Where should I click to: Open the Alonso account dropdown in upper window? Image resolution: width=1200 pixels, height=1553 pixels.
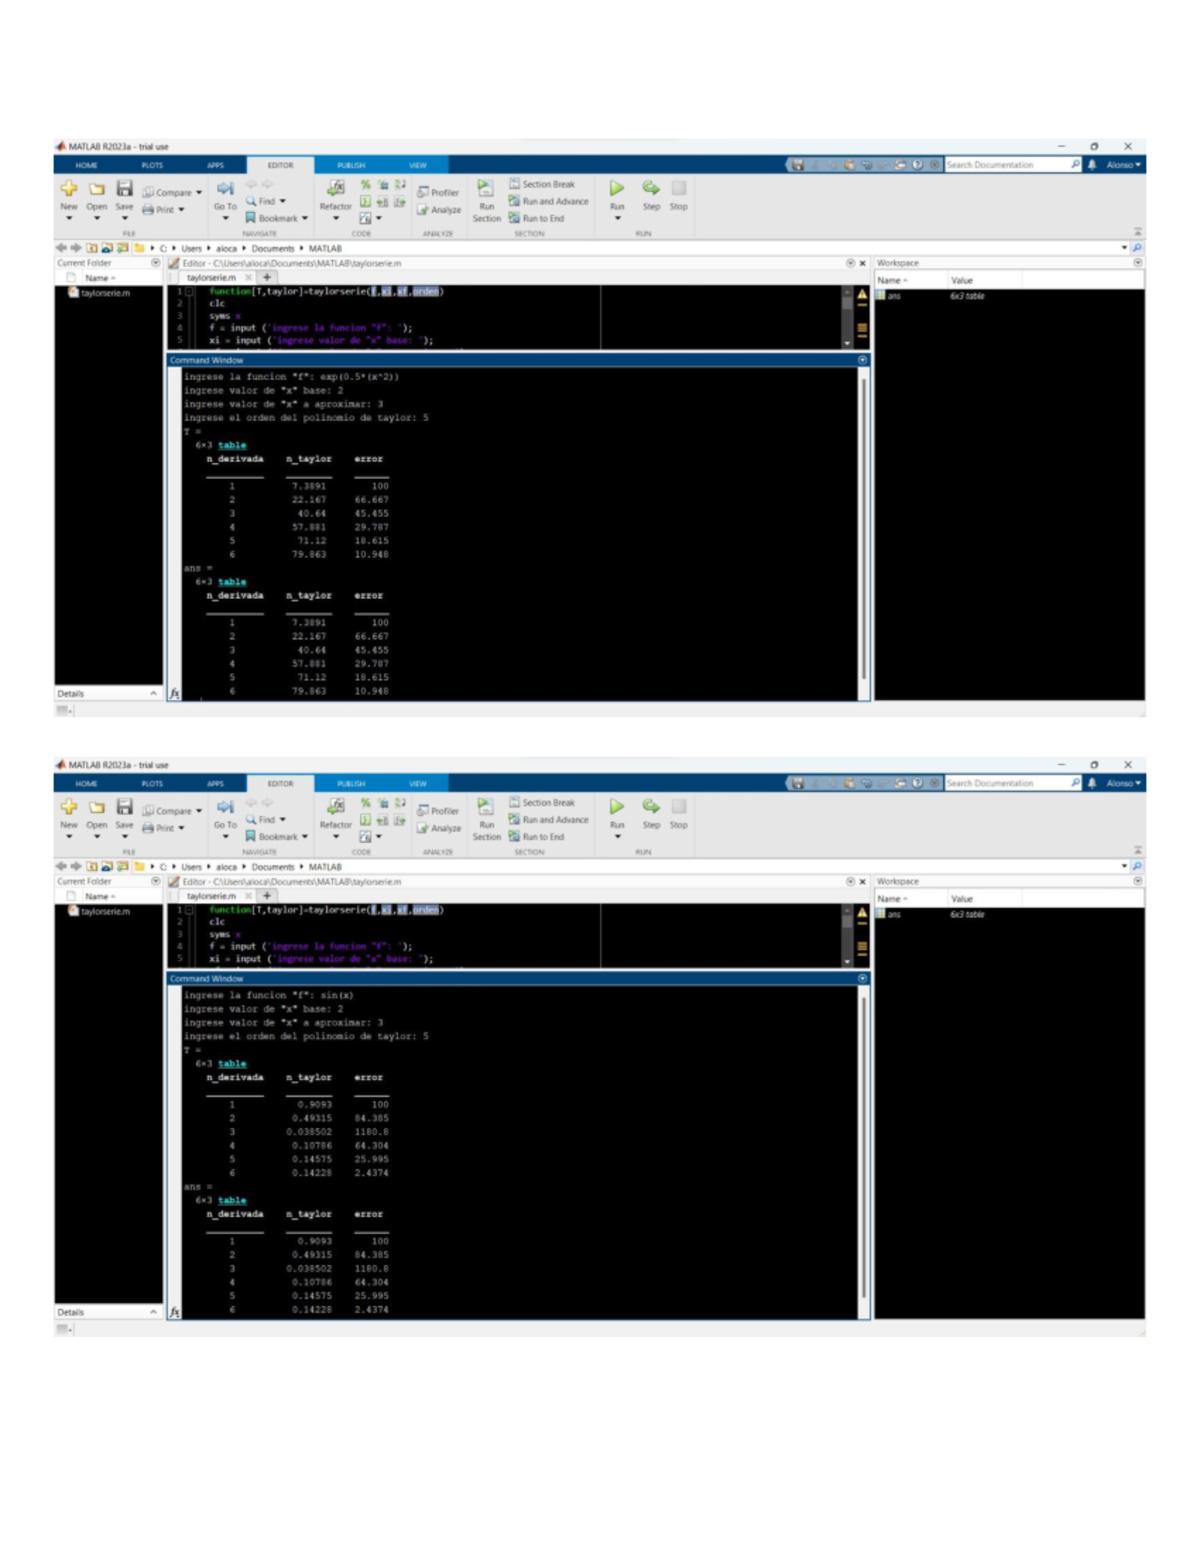[1123, 165]
